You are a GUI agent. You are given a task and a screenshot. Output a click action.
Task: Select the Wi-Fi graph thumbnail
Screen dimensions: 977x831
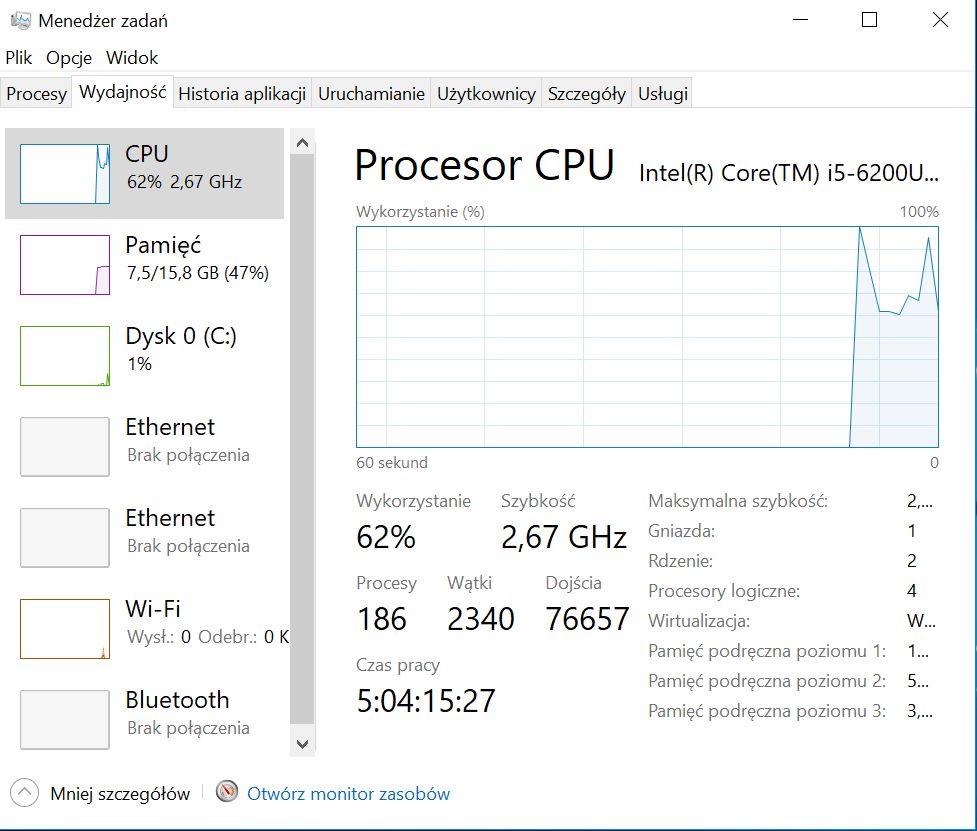pyautogui.click(x=65, y=629)
